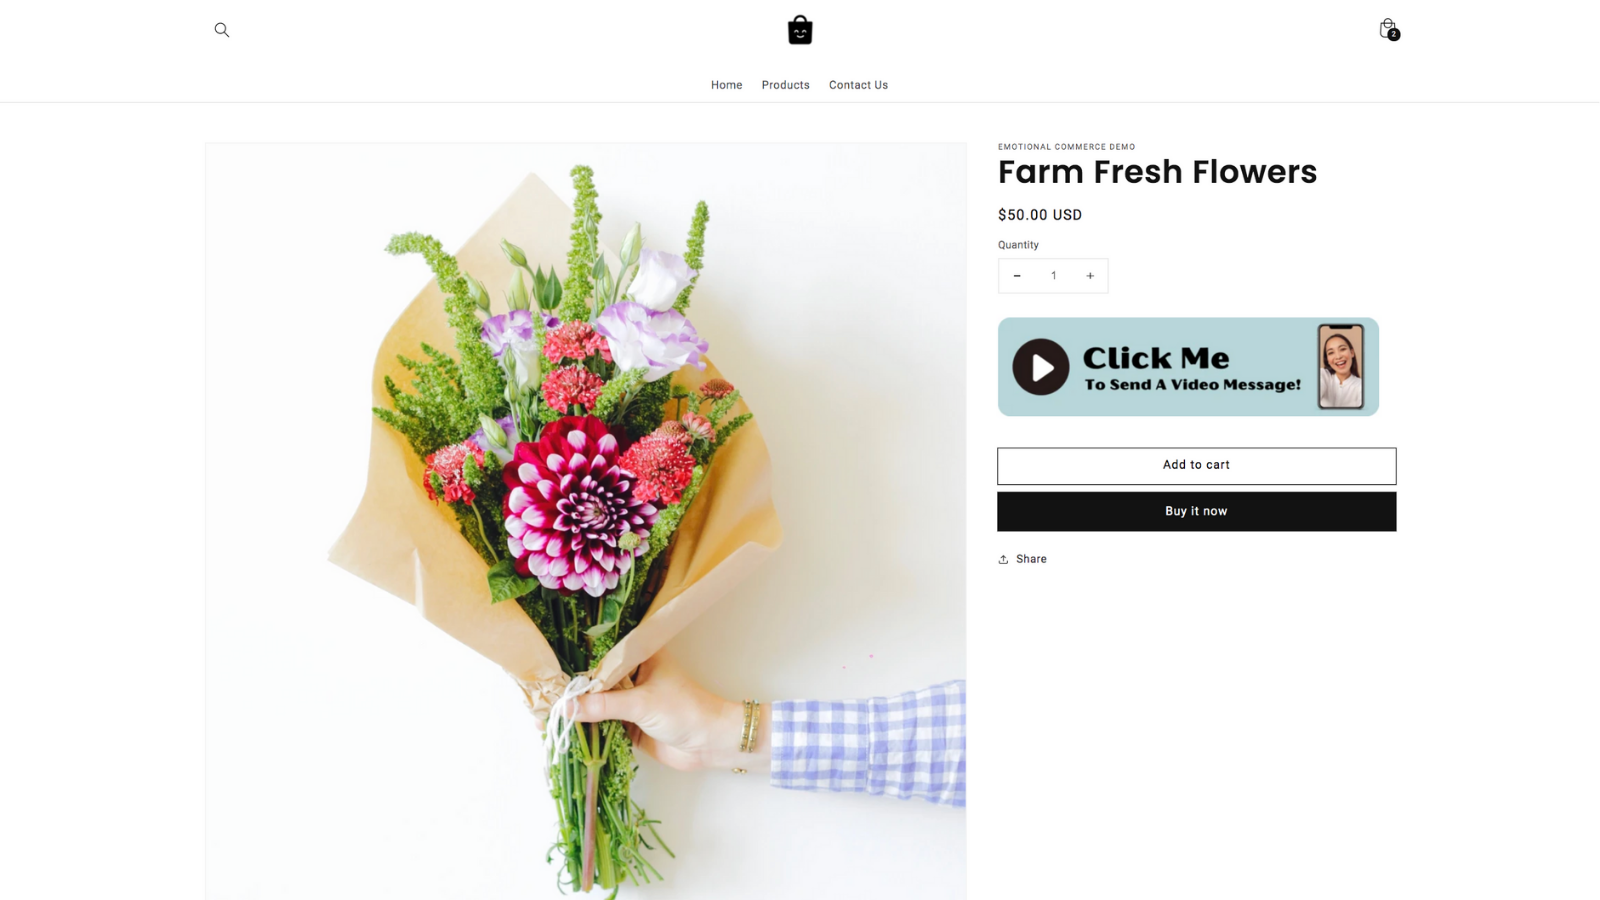
Task: Click the Buy it now button
Action: pyautogui.click(x=1197, y=511)
